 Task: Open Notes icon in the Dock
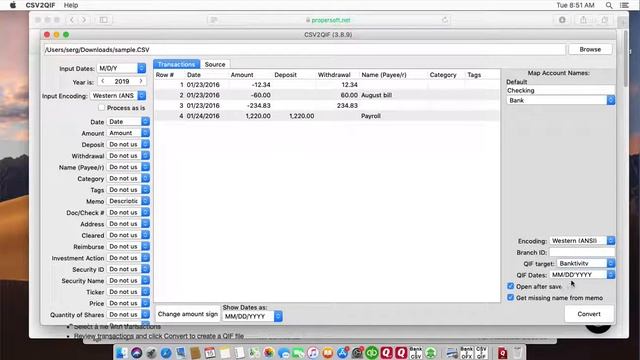224,353
